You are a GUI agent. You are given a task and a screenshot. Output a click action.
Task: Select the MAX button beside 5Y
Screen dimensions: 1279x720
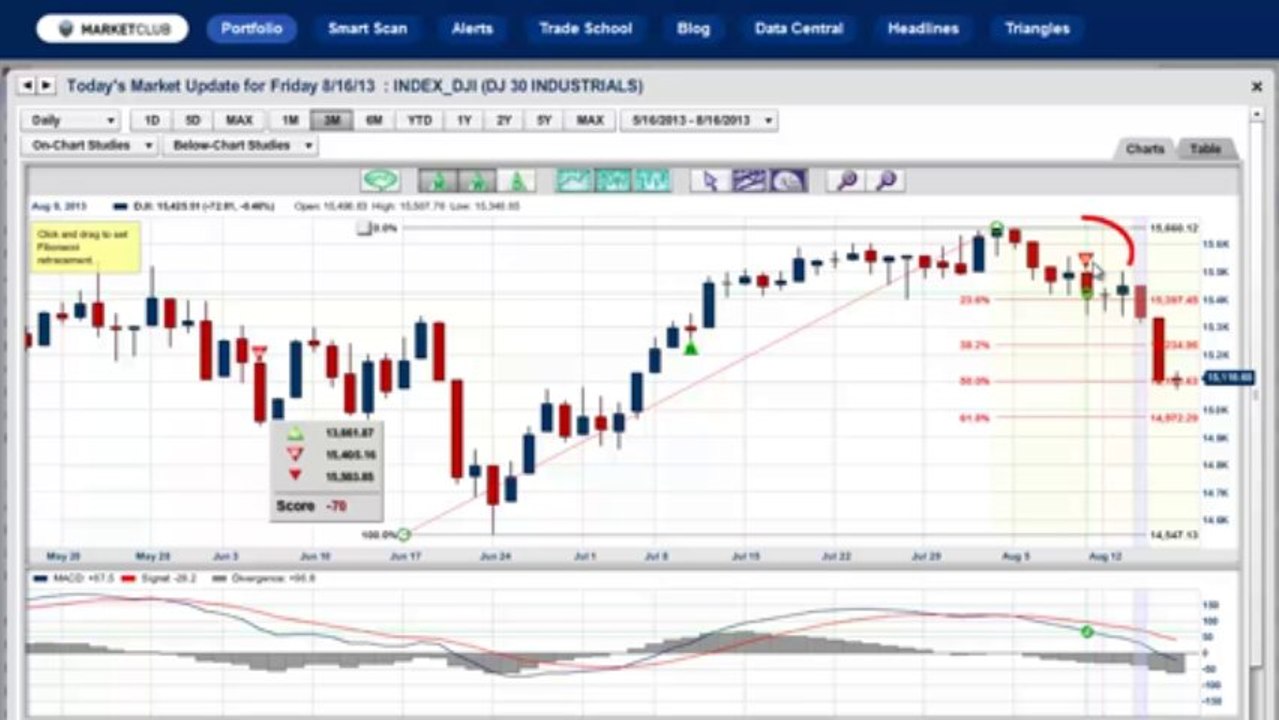[x=590, y=120]
